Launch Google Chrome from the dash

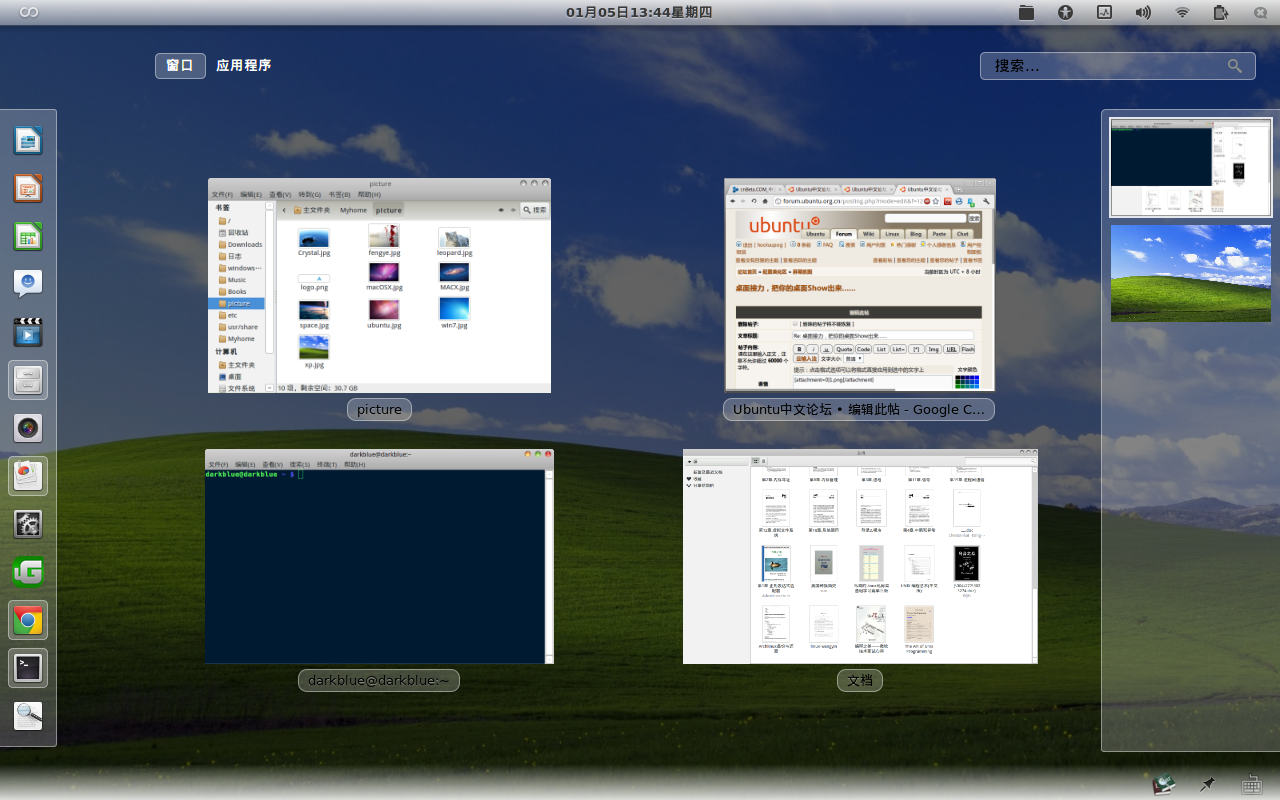(x=28, y=620)
